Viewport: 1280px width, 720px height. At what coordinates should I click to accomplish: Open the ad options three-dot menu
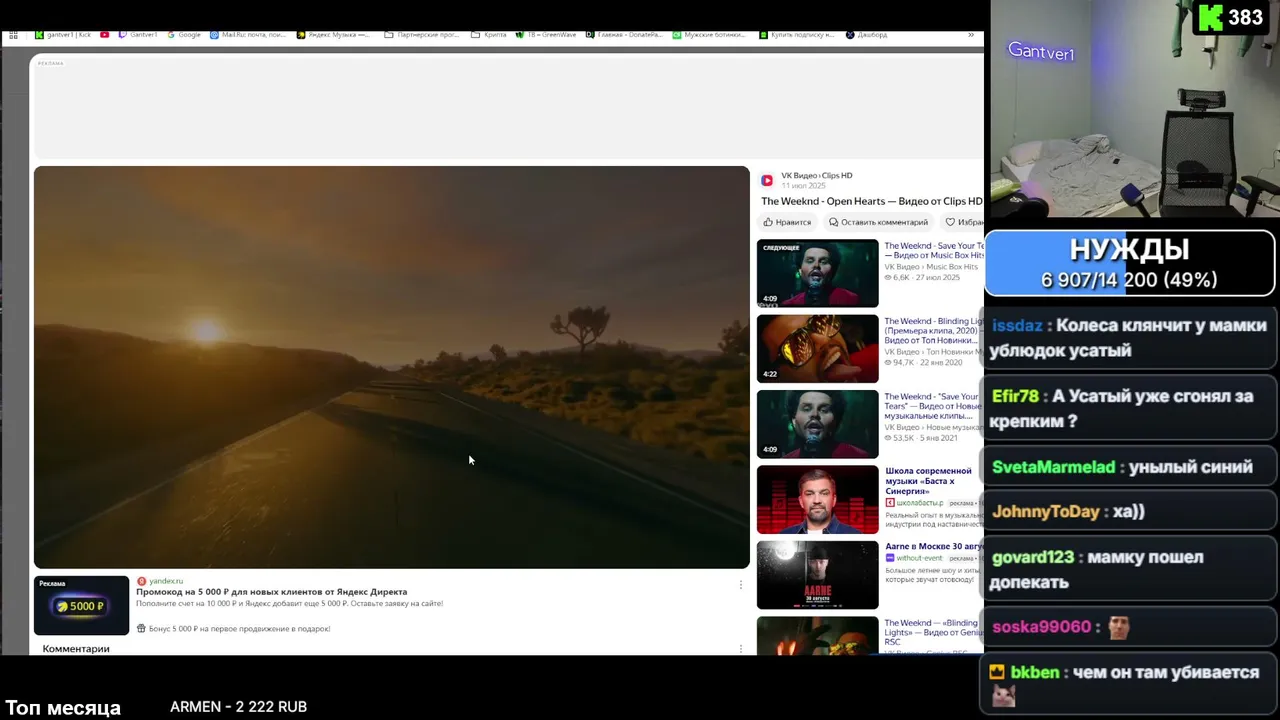click(741, 585)
